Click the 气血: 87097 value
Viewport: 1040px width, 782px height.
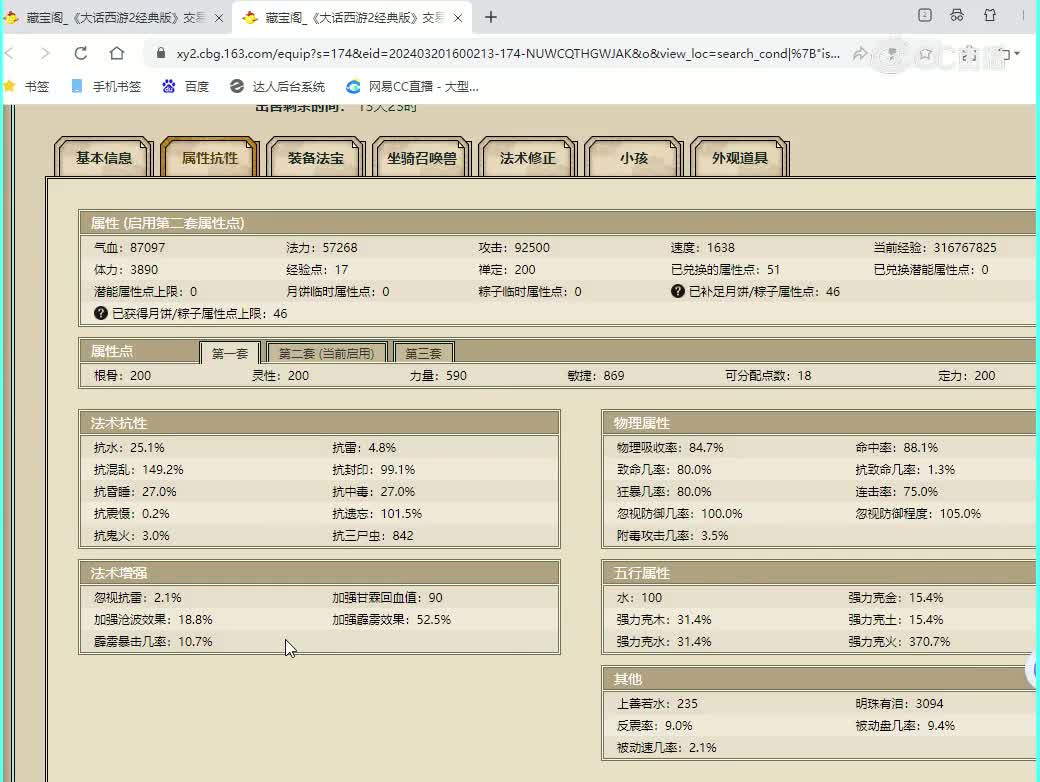tap(129, 247)
